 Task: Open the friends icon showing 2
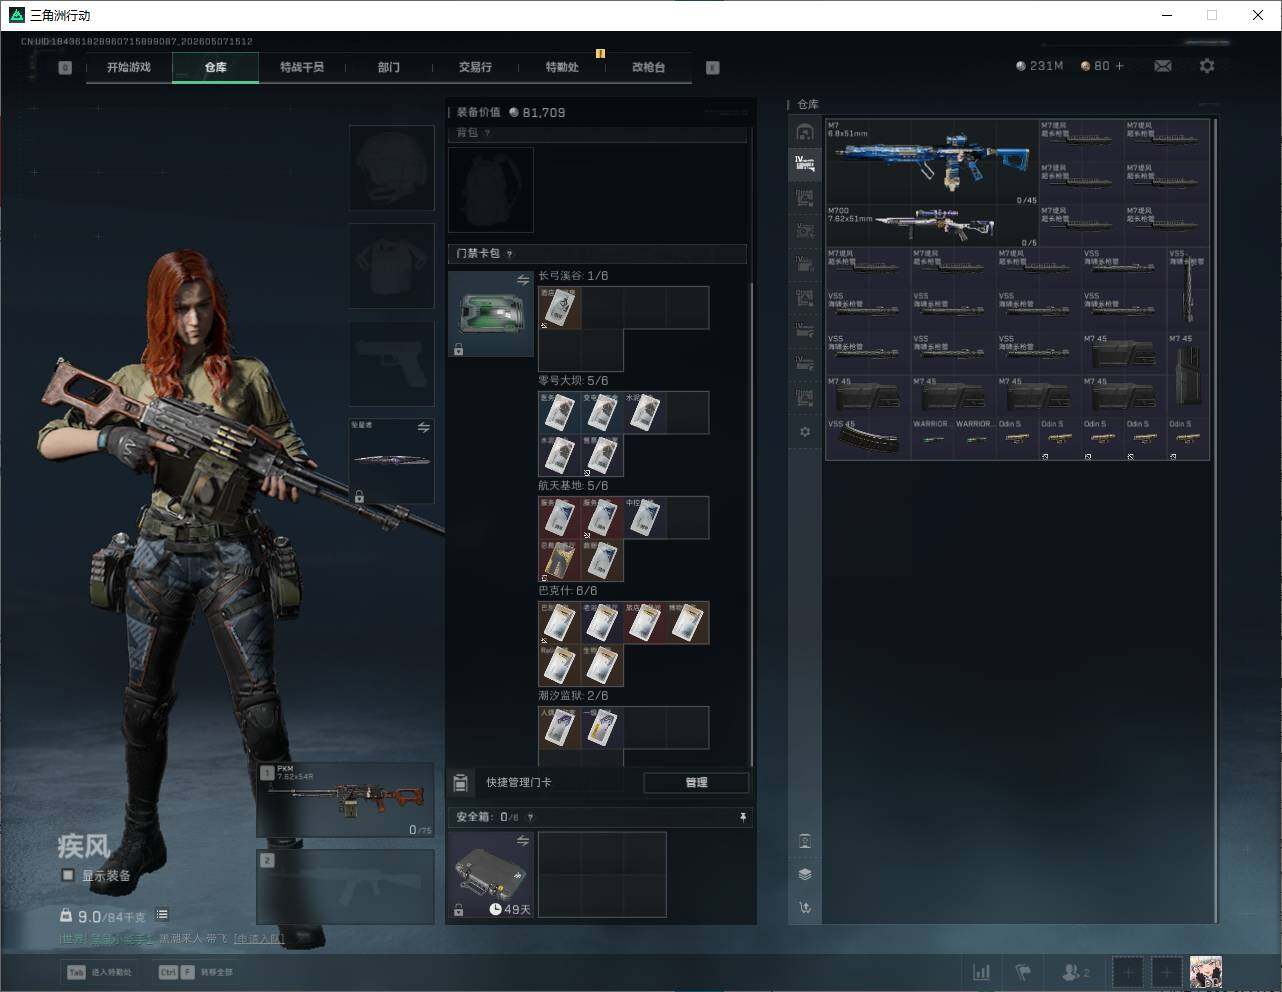click(1076, 972)
